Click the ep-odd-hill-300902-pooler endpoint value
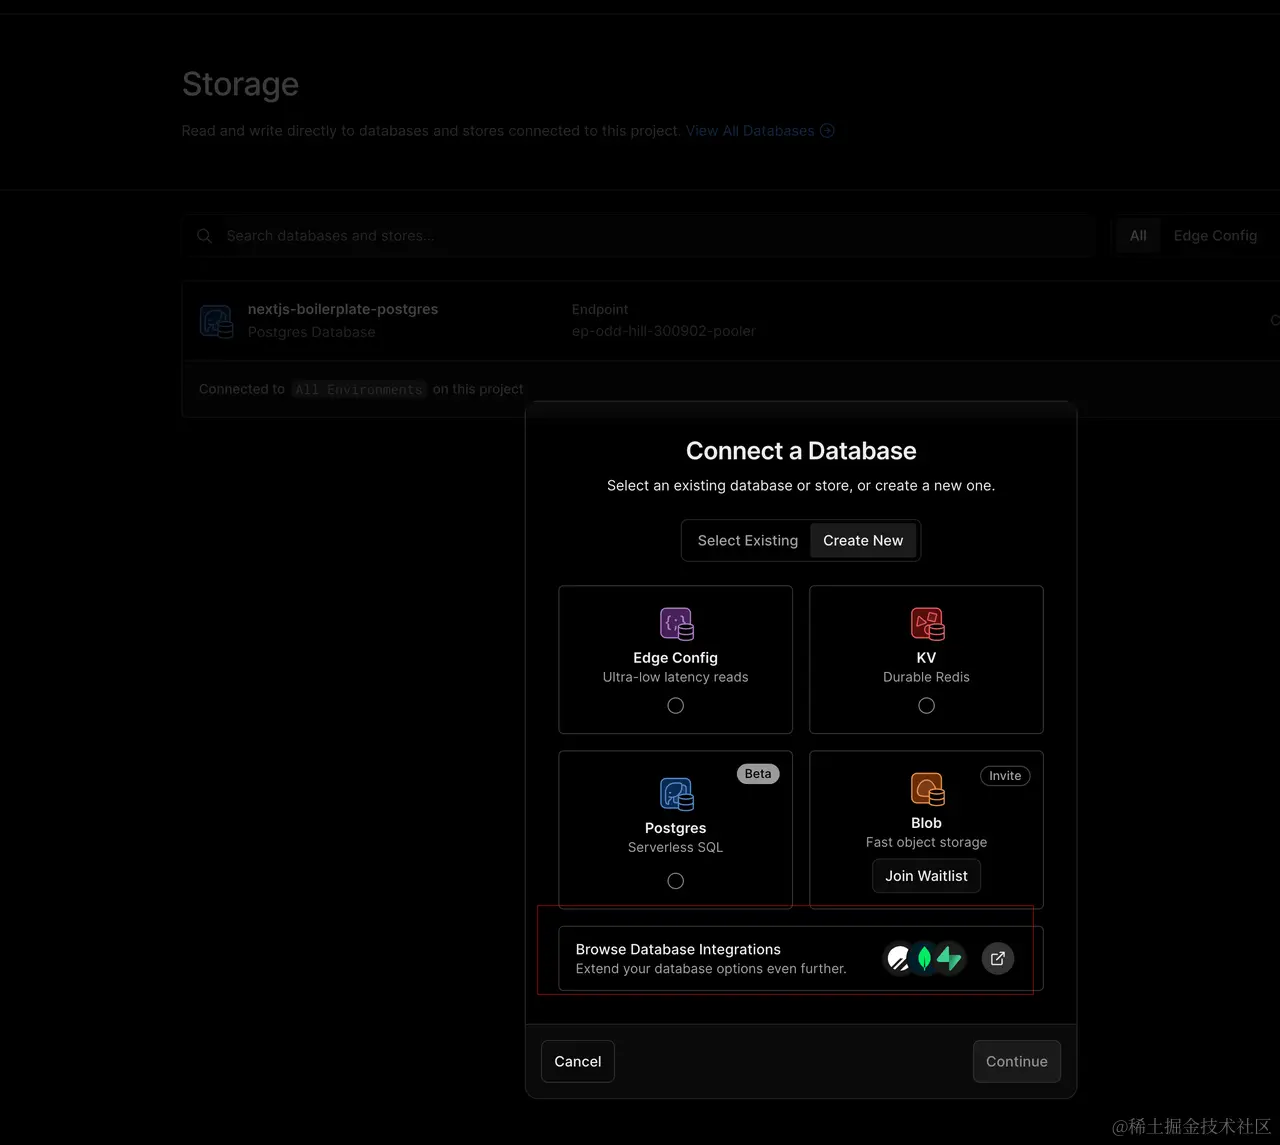 [664, 331]
